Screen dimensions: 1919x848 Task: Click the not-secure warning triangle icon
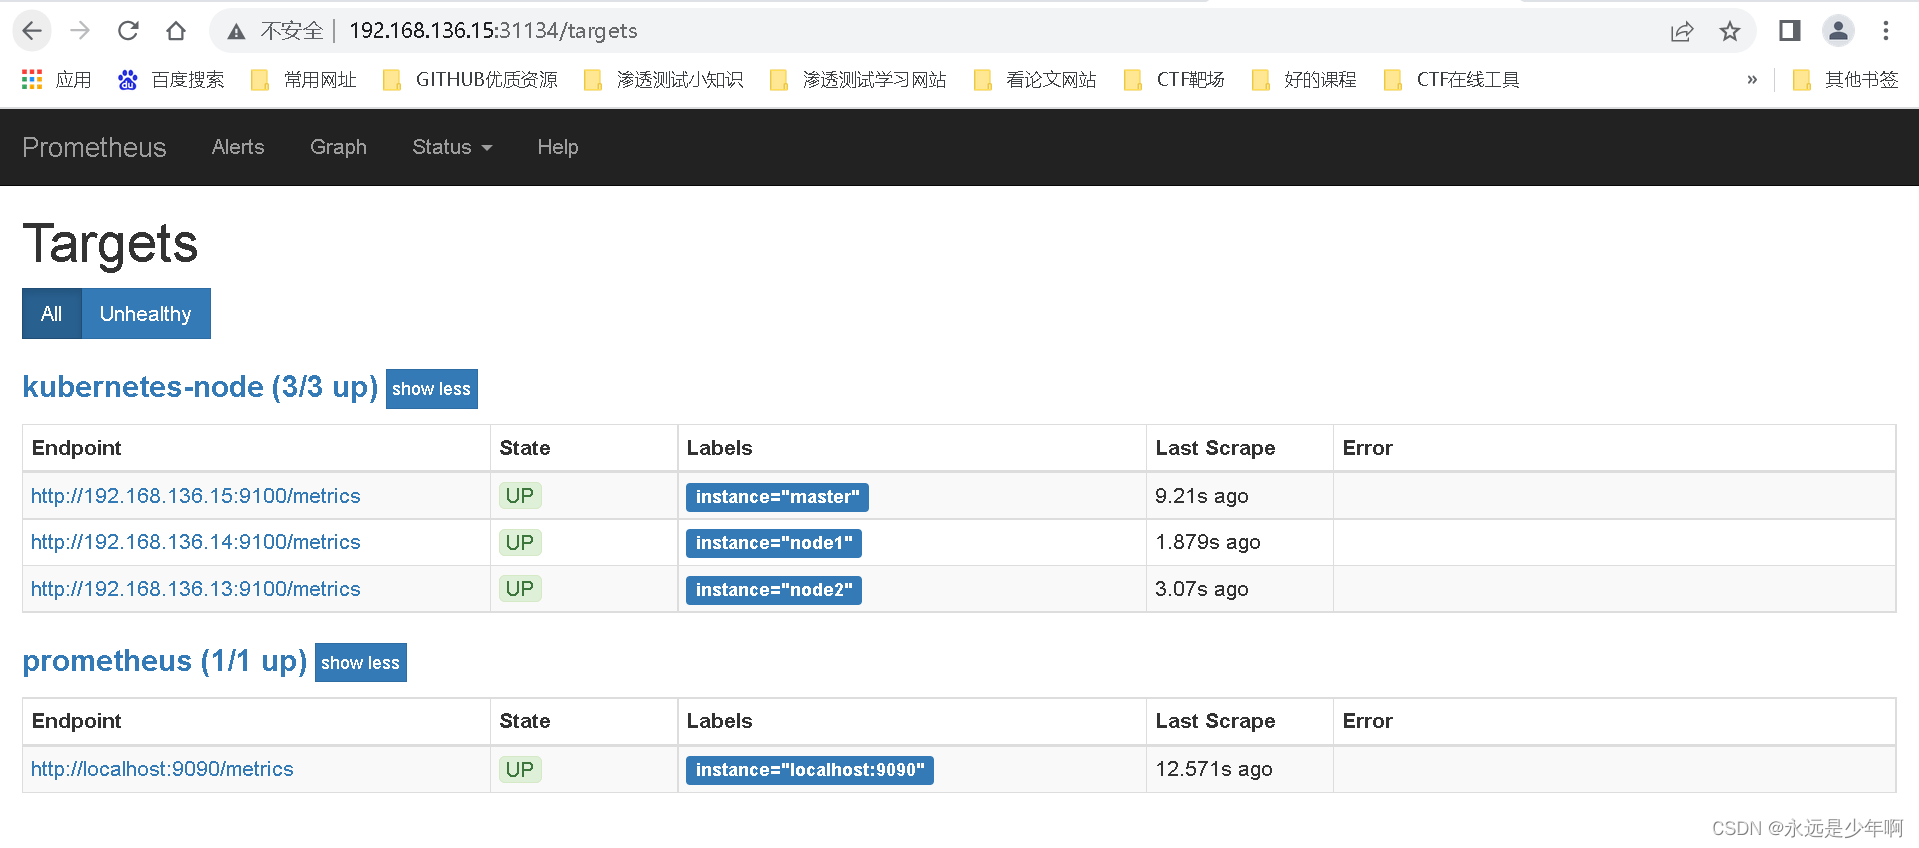pos(236,32)
